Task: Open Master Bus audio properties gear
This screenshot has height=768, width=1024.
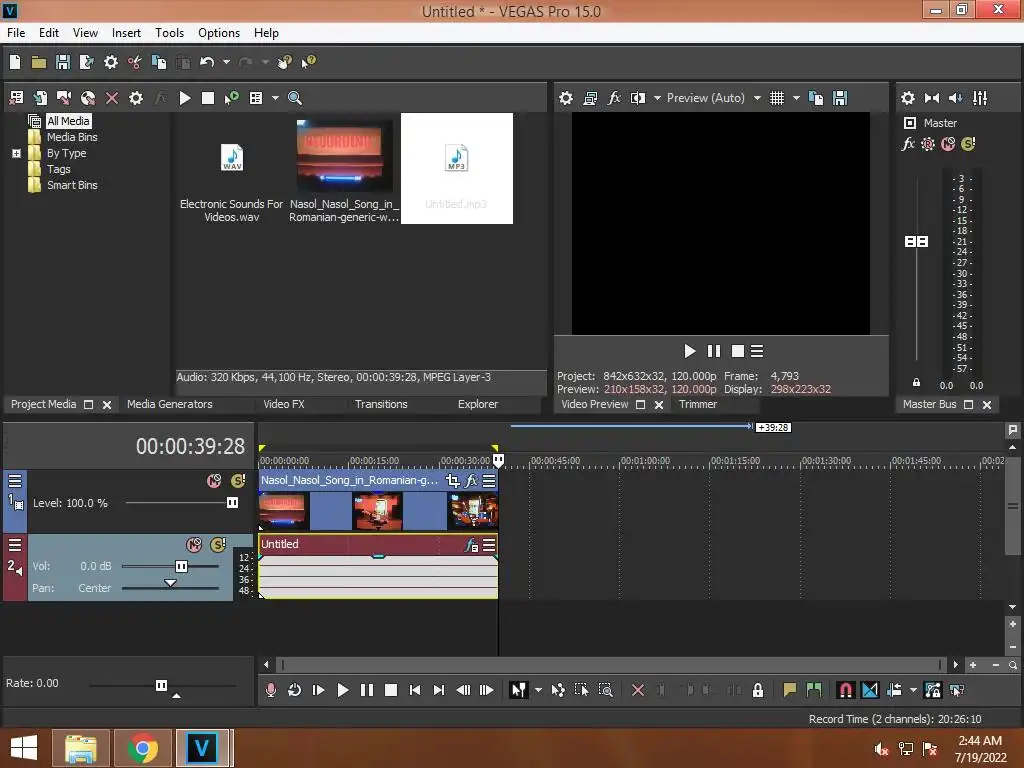Action: 908,98
